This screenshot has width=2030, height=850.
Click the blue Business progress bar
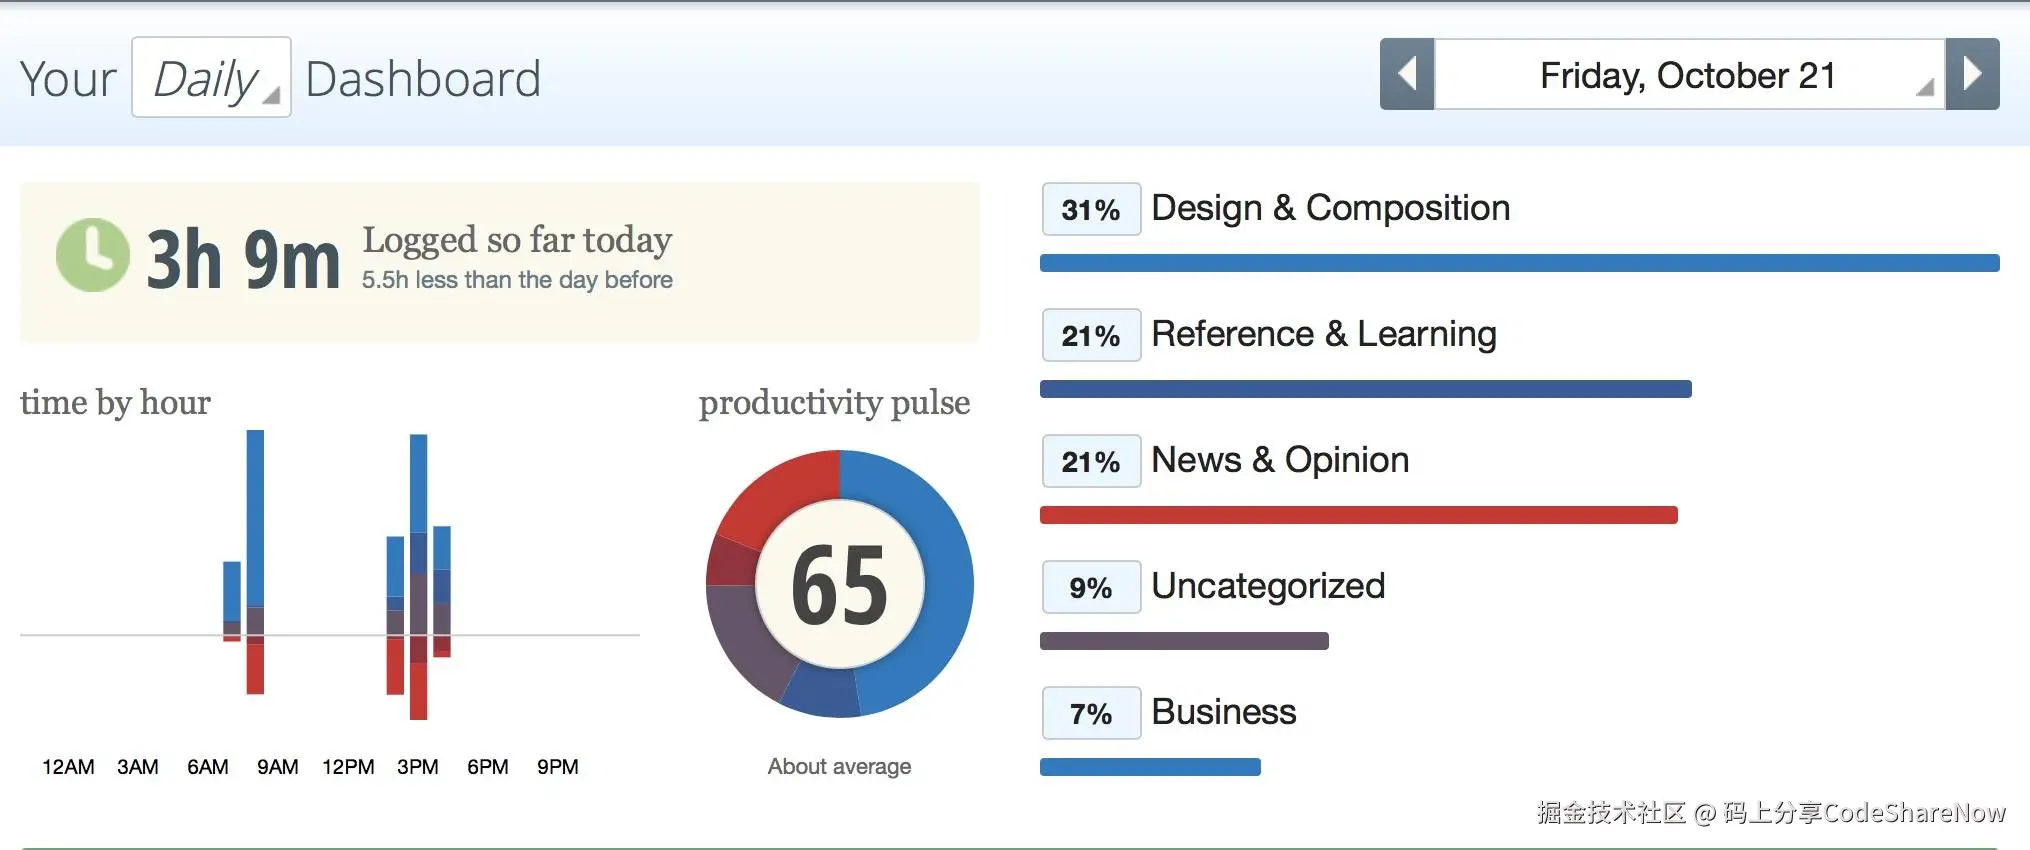tap(1150, 767)
